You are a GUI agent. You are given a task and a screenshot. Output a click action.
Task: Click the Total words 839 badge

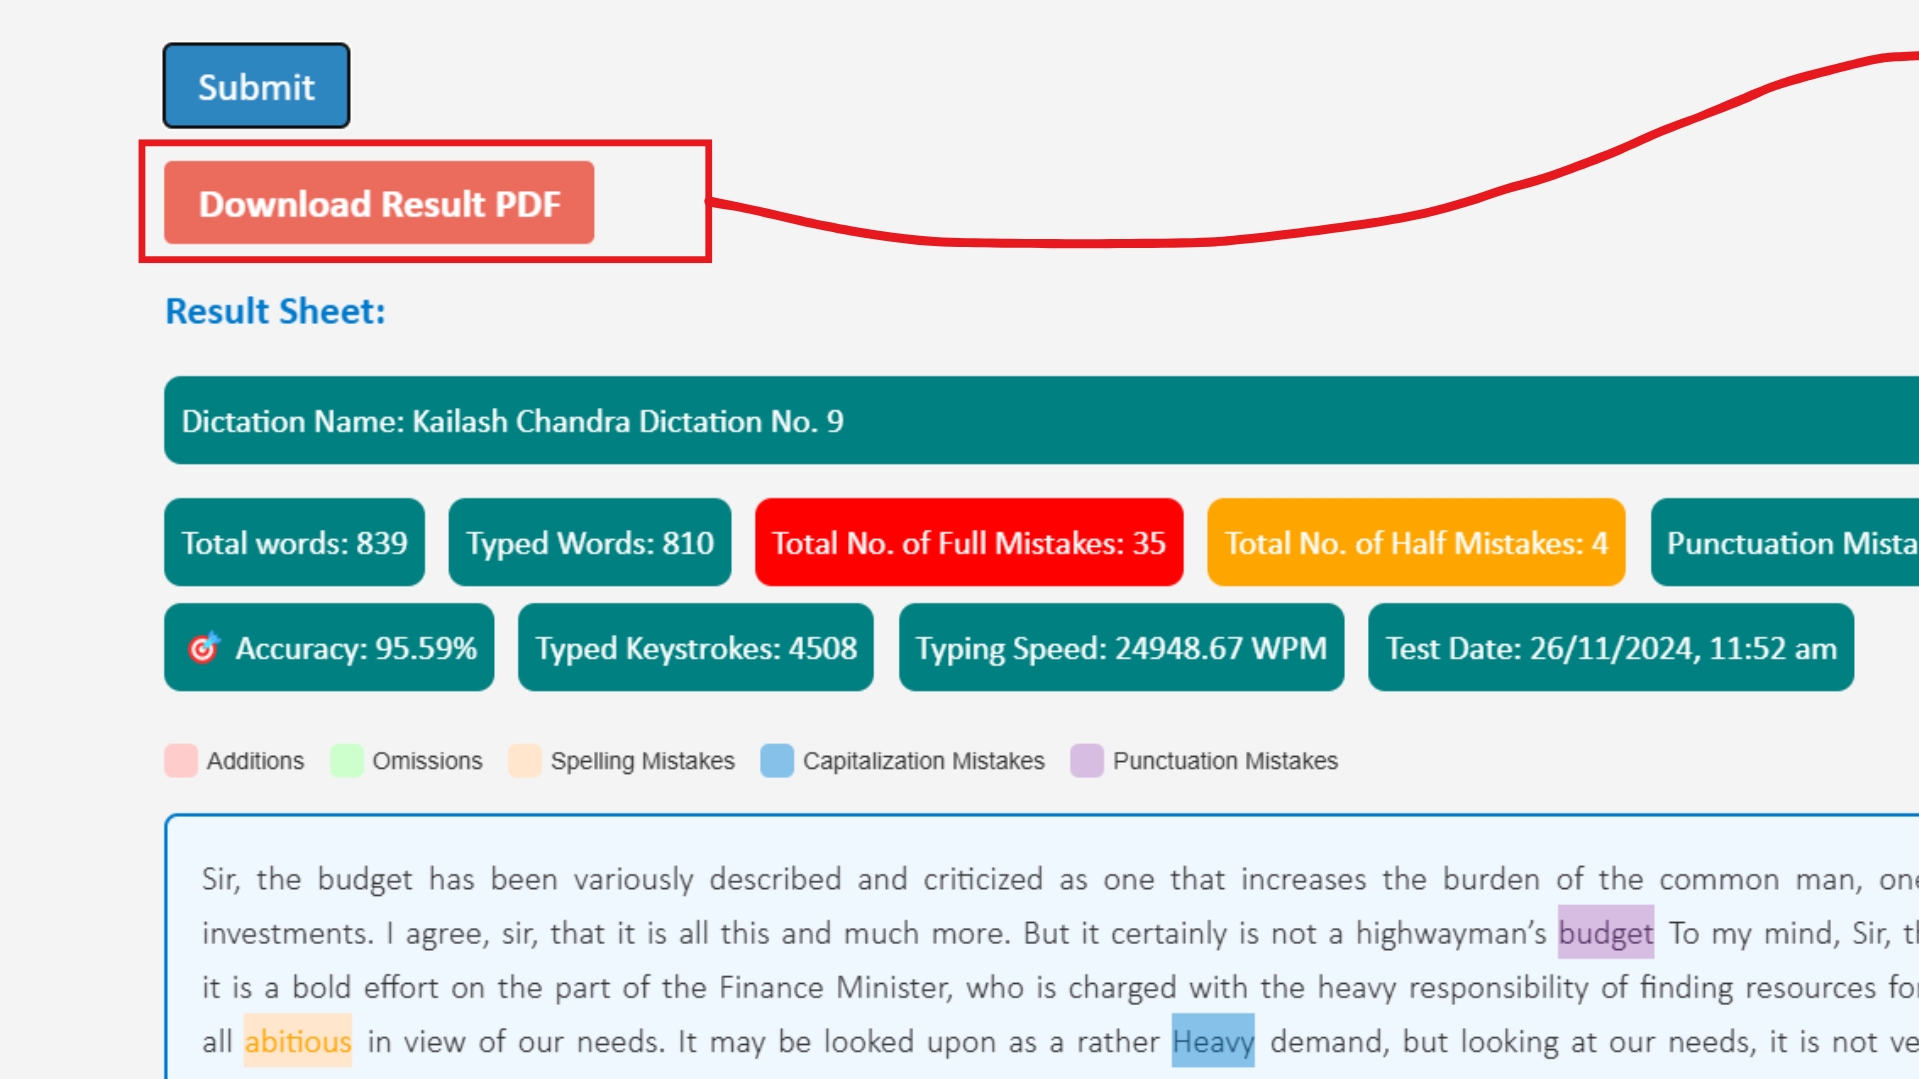tap(294, 543)
